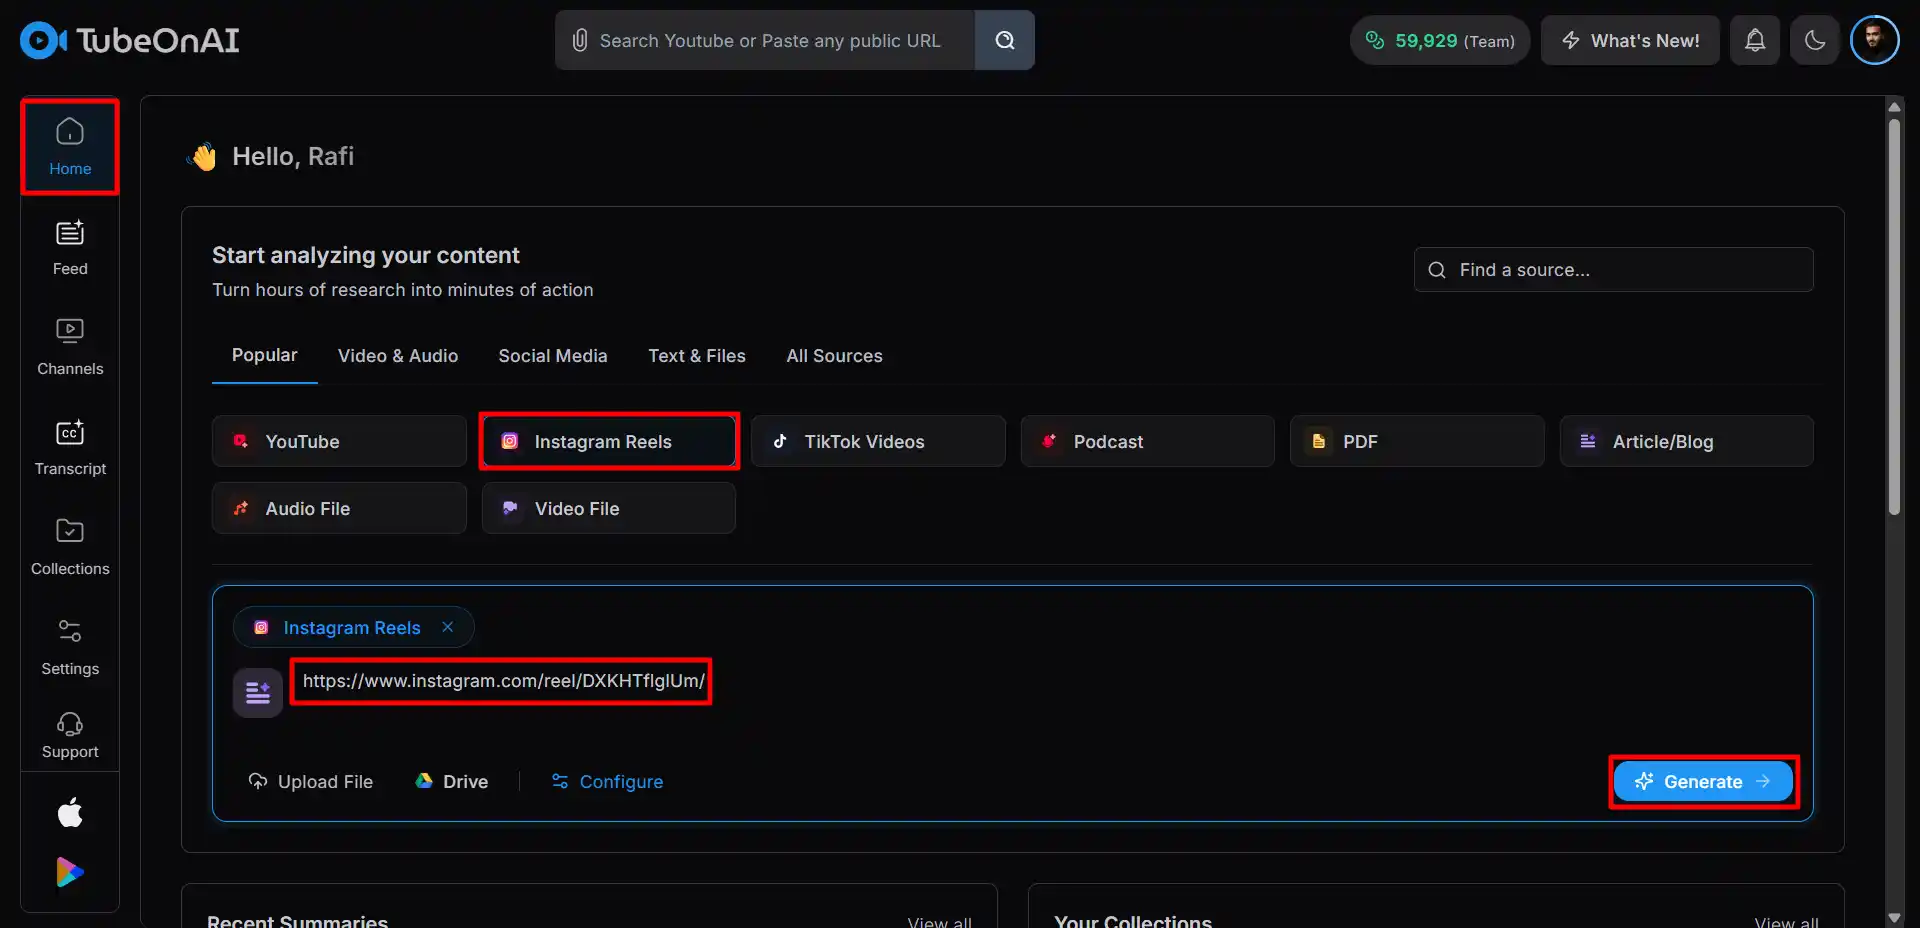Open the Support headset icon

click(x=70, y=735)
